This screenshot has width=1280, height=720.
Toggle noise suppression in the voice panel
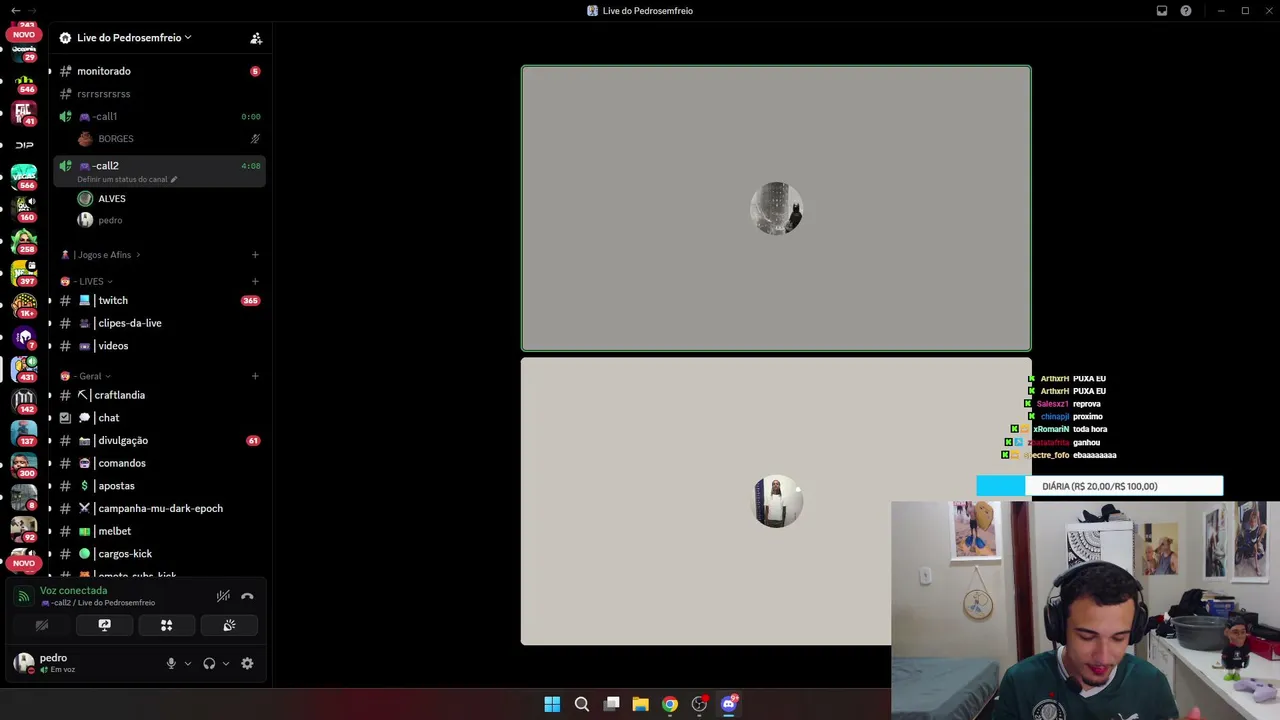(223, 596)
